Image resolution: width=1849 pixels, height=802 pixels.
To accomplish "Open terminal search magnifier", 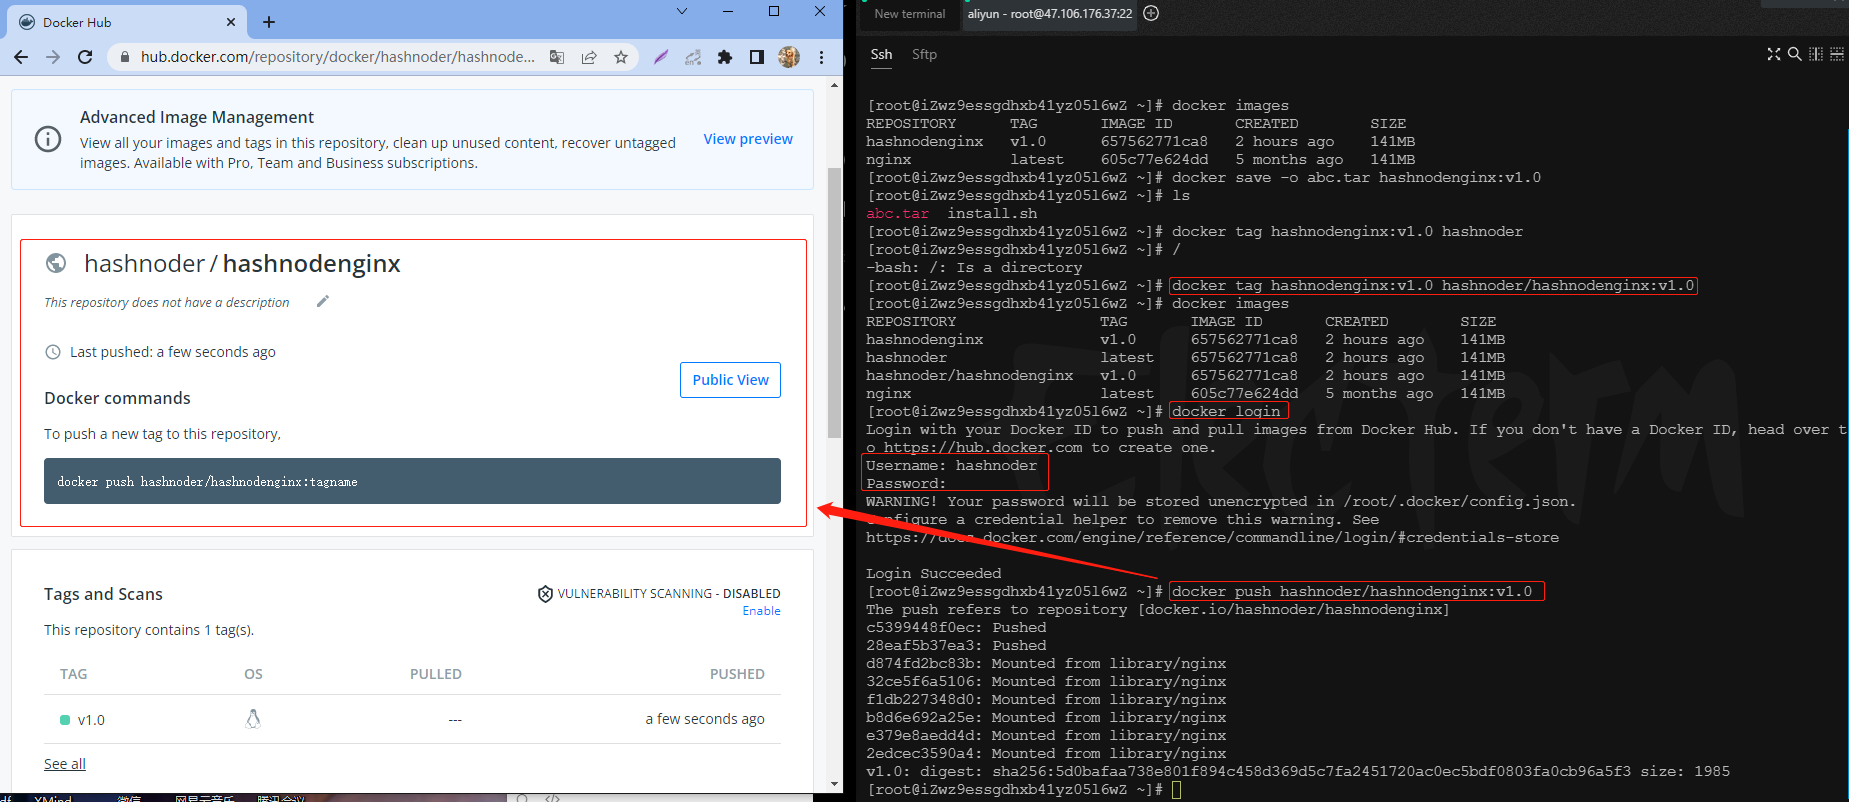I will point(1795,54).
